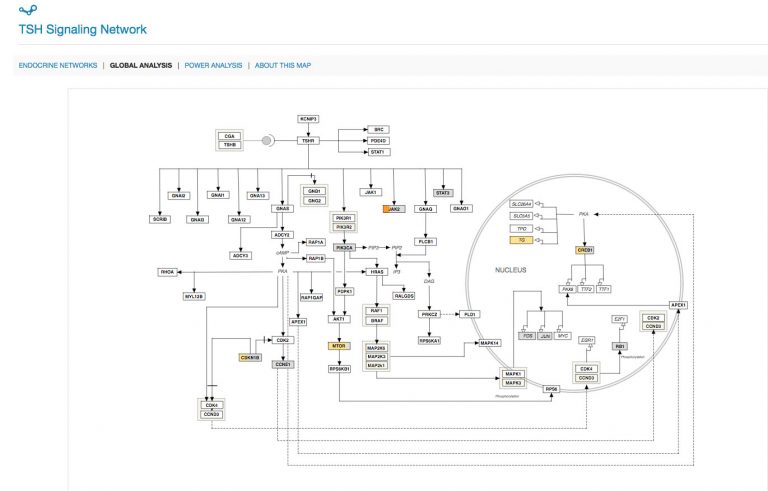Click the AKT1 node

339,319
